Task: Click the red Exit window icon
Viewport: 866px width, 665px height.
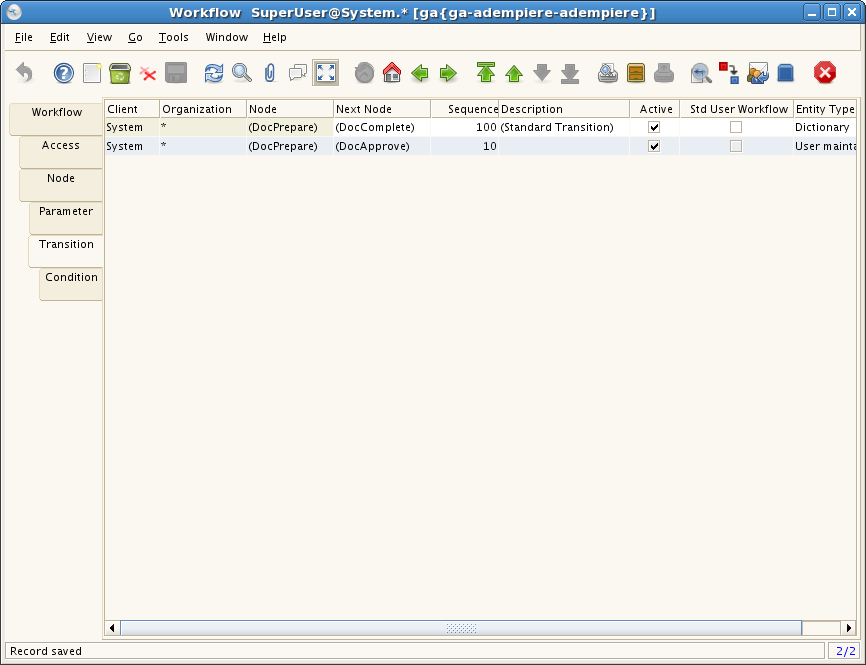Action: pos(824,73)
